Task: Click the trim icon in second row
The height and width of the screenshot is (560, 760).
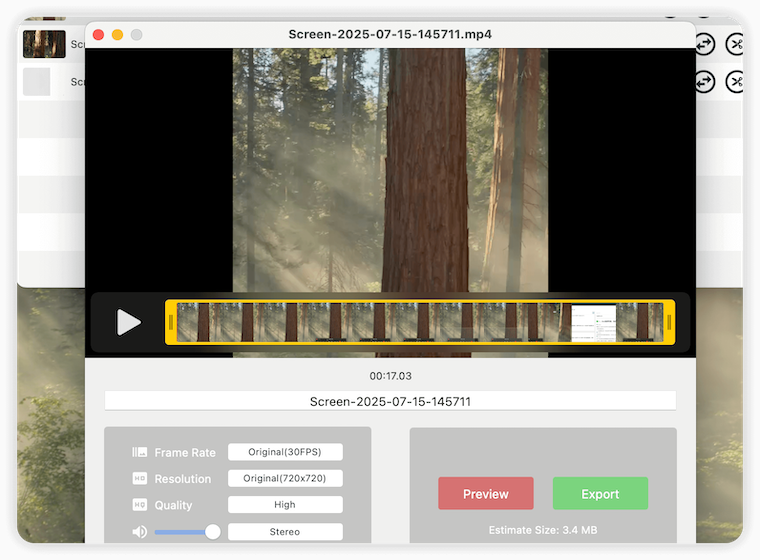Action: tap(736, 82)
